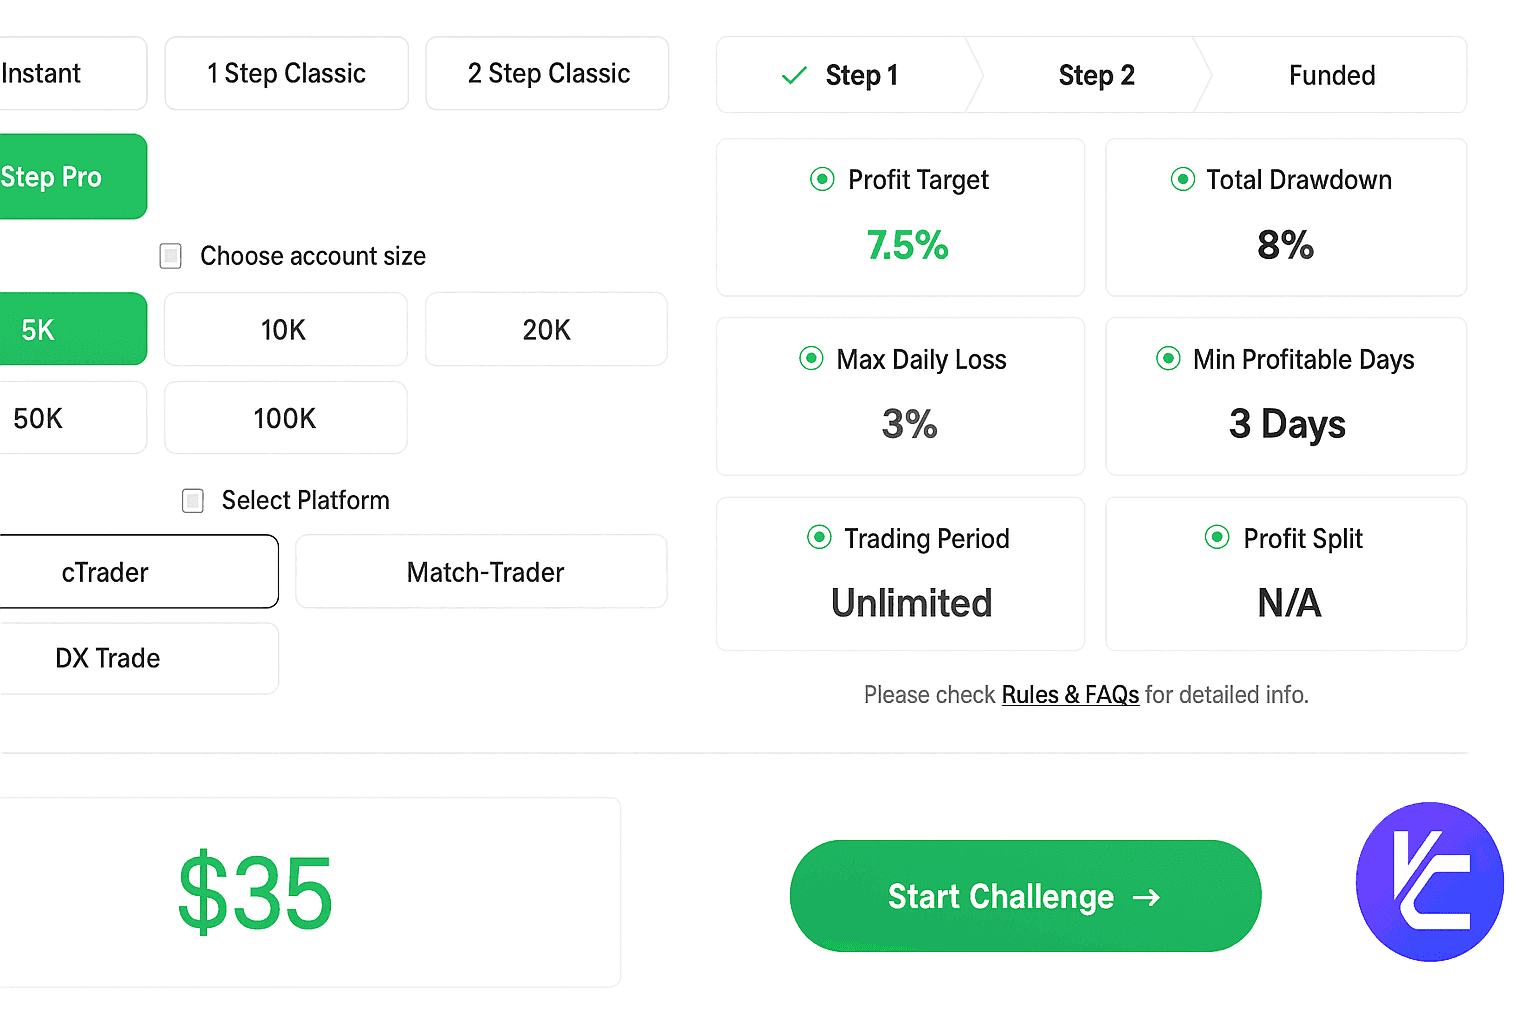Viewport: 1536px width, 1024px height.
Task: Click the Profit Split radio icon
Action: pos(1217,538)
